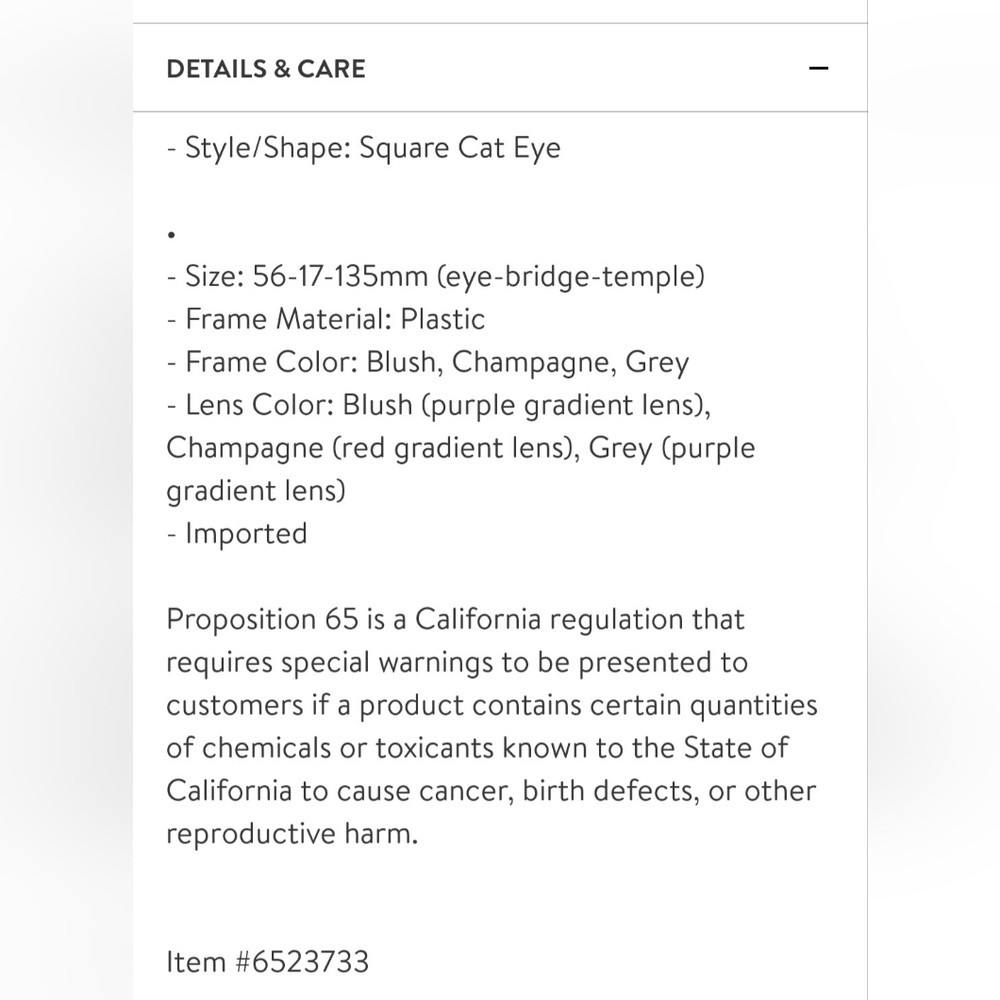The width and height of the screenshot is (1000, 1000).
Task: Click Grey in the Frame Color line
Action: click(x=657, y=363)
